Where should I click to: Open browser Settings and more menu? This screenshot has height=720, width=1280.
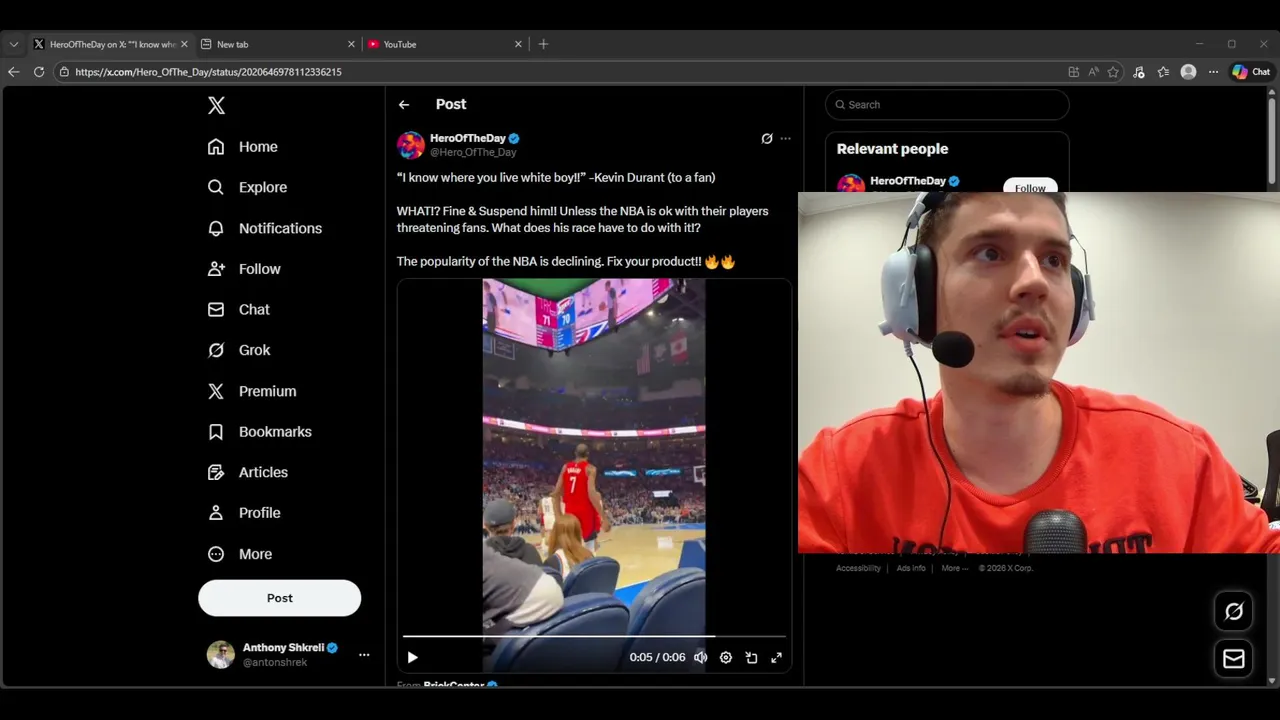[x=1213, y=72]
